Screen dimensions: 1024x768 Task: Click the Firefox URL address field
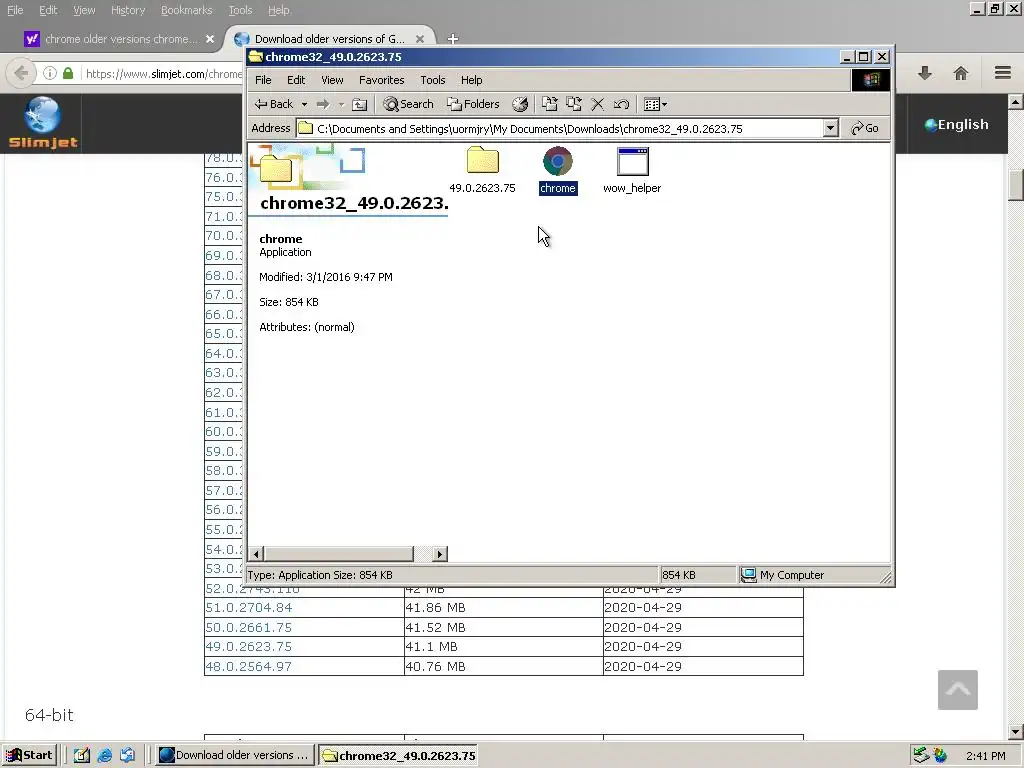(x=163, y=74)
